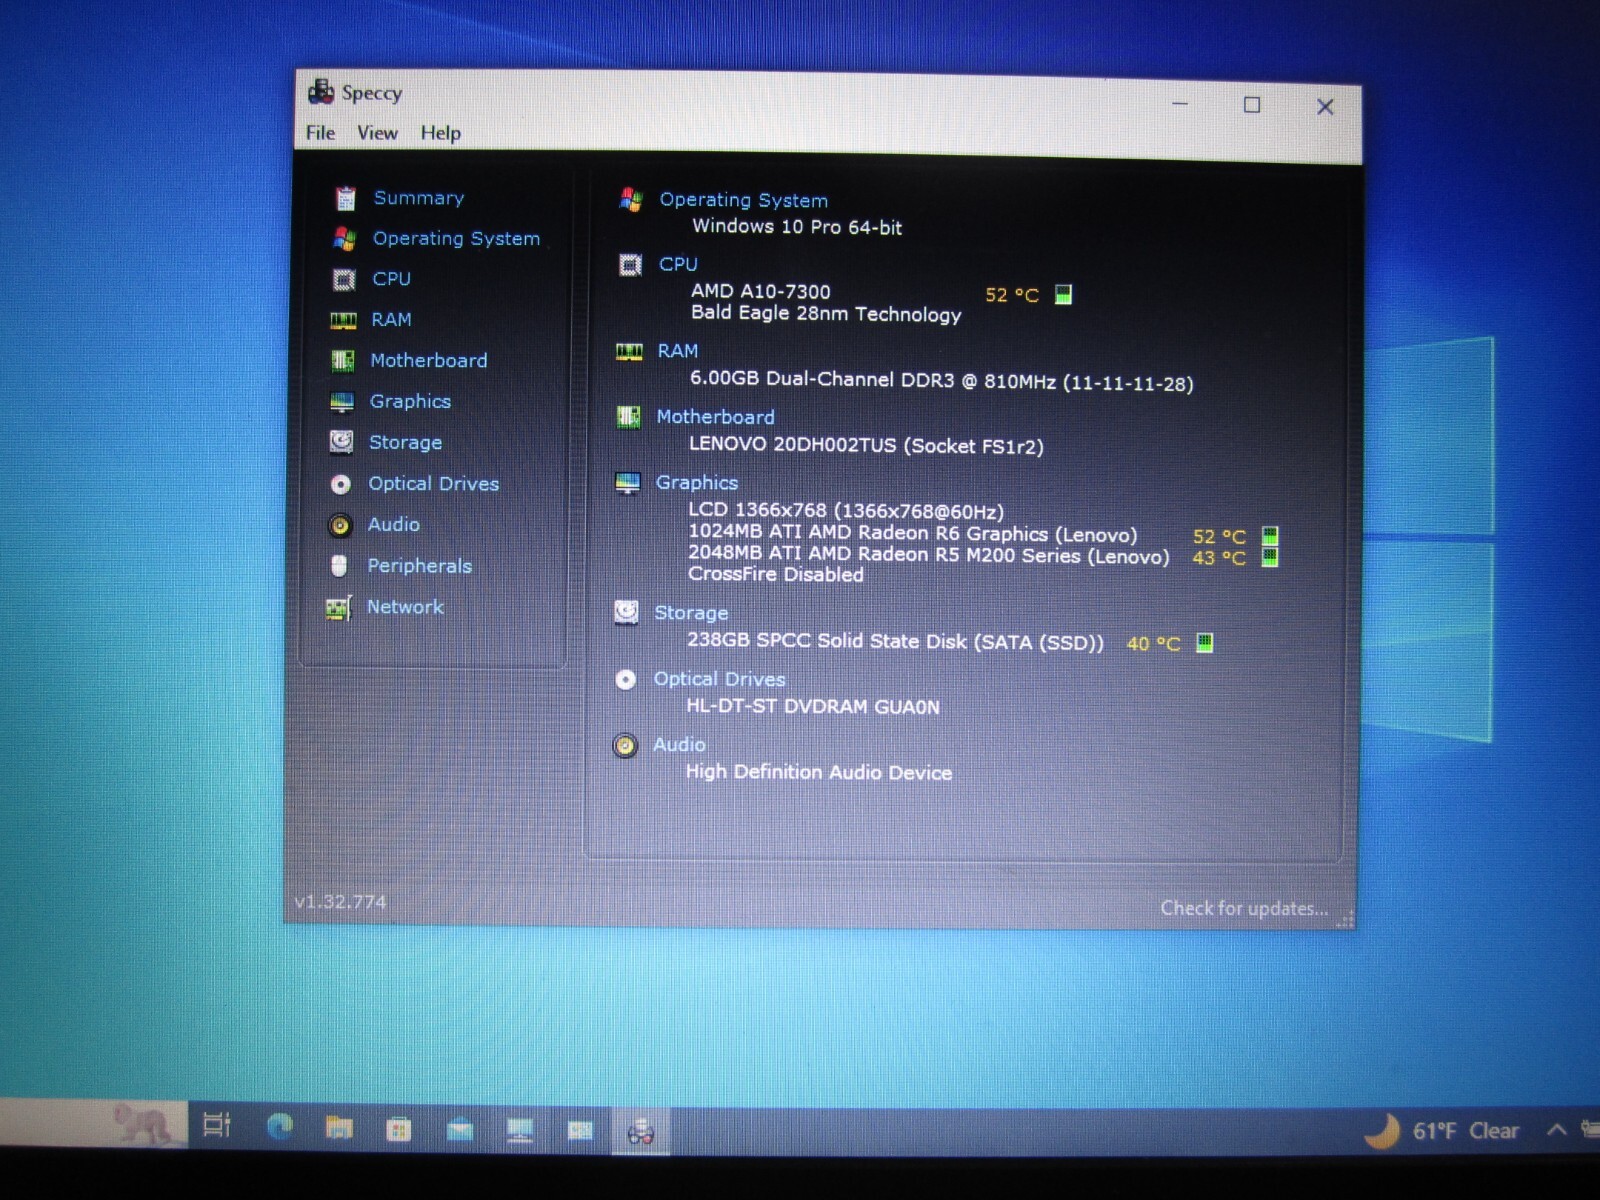Image resolution: width=1600 pixels, height=1200 pixels.
Task: Click the Motherboard heading link in summary
Action: click(715, 417)
